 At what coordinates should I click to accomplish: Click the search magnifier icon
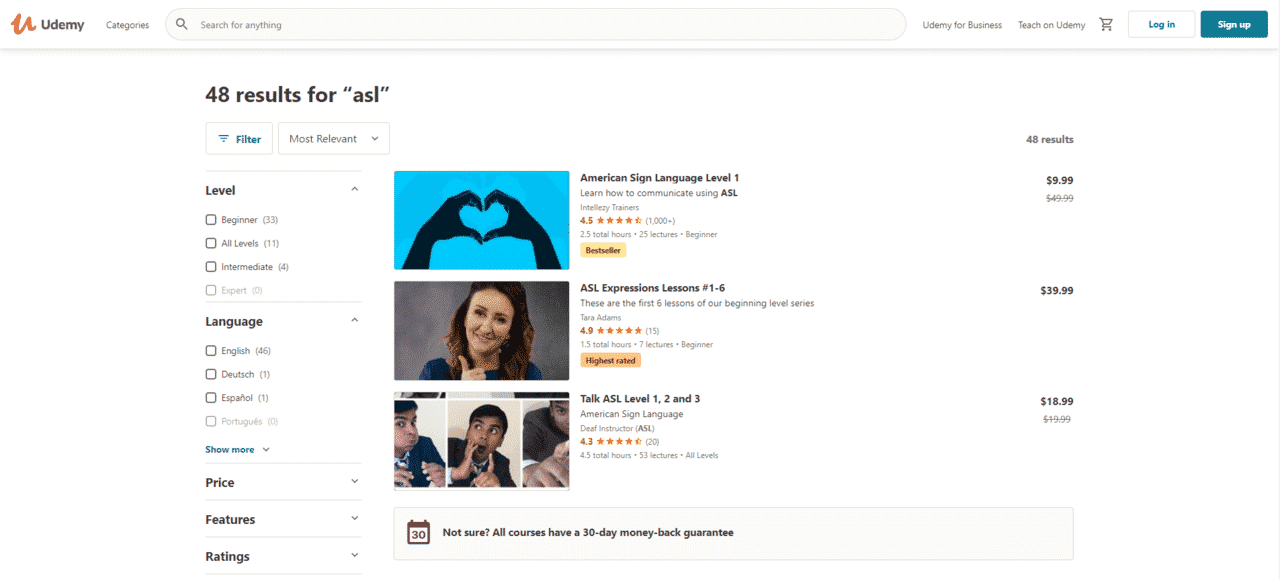[x=181, y=24]
